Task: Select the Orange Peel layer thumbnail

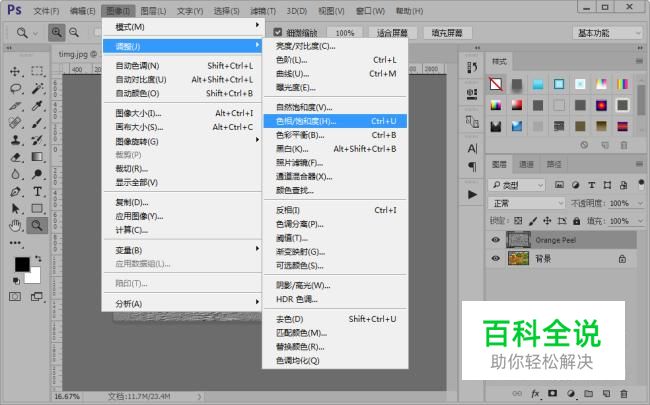Action: (518, 240)
